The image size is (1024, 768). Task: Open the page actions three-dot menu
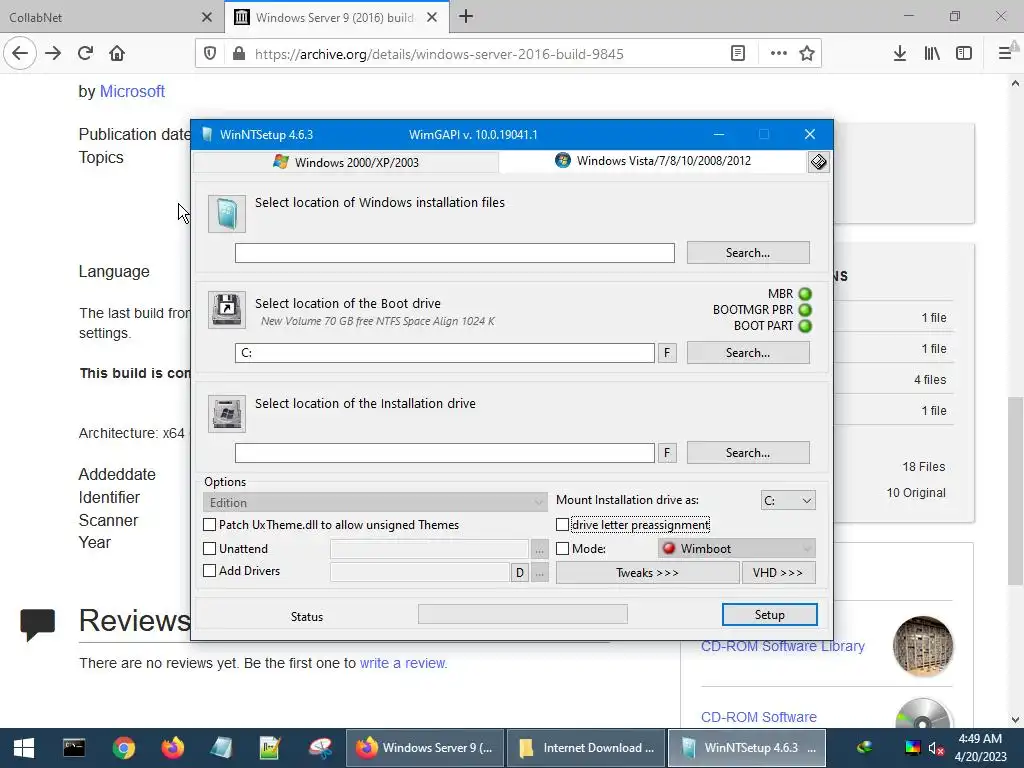(778, 54)
